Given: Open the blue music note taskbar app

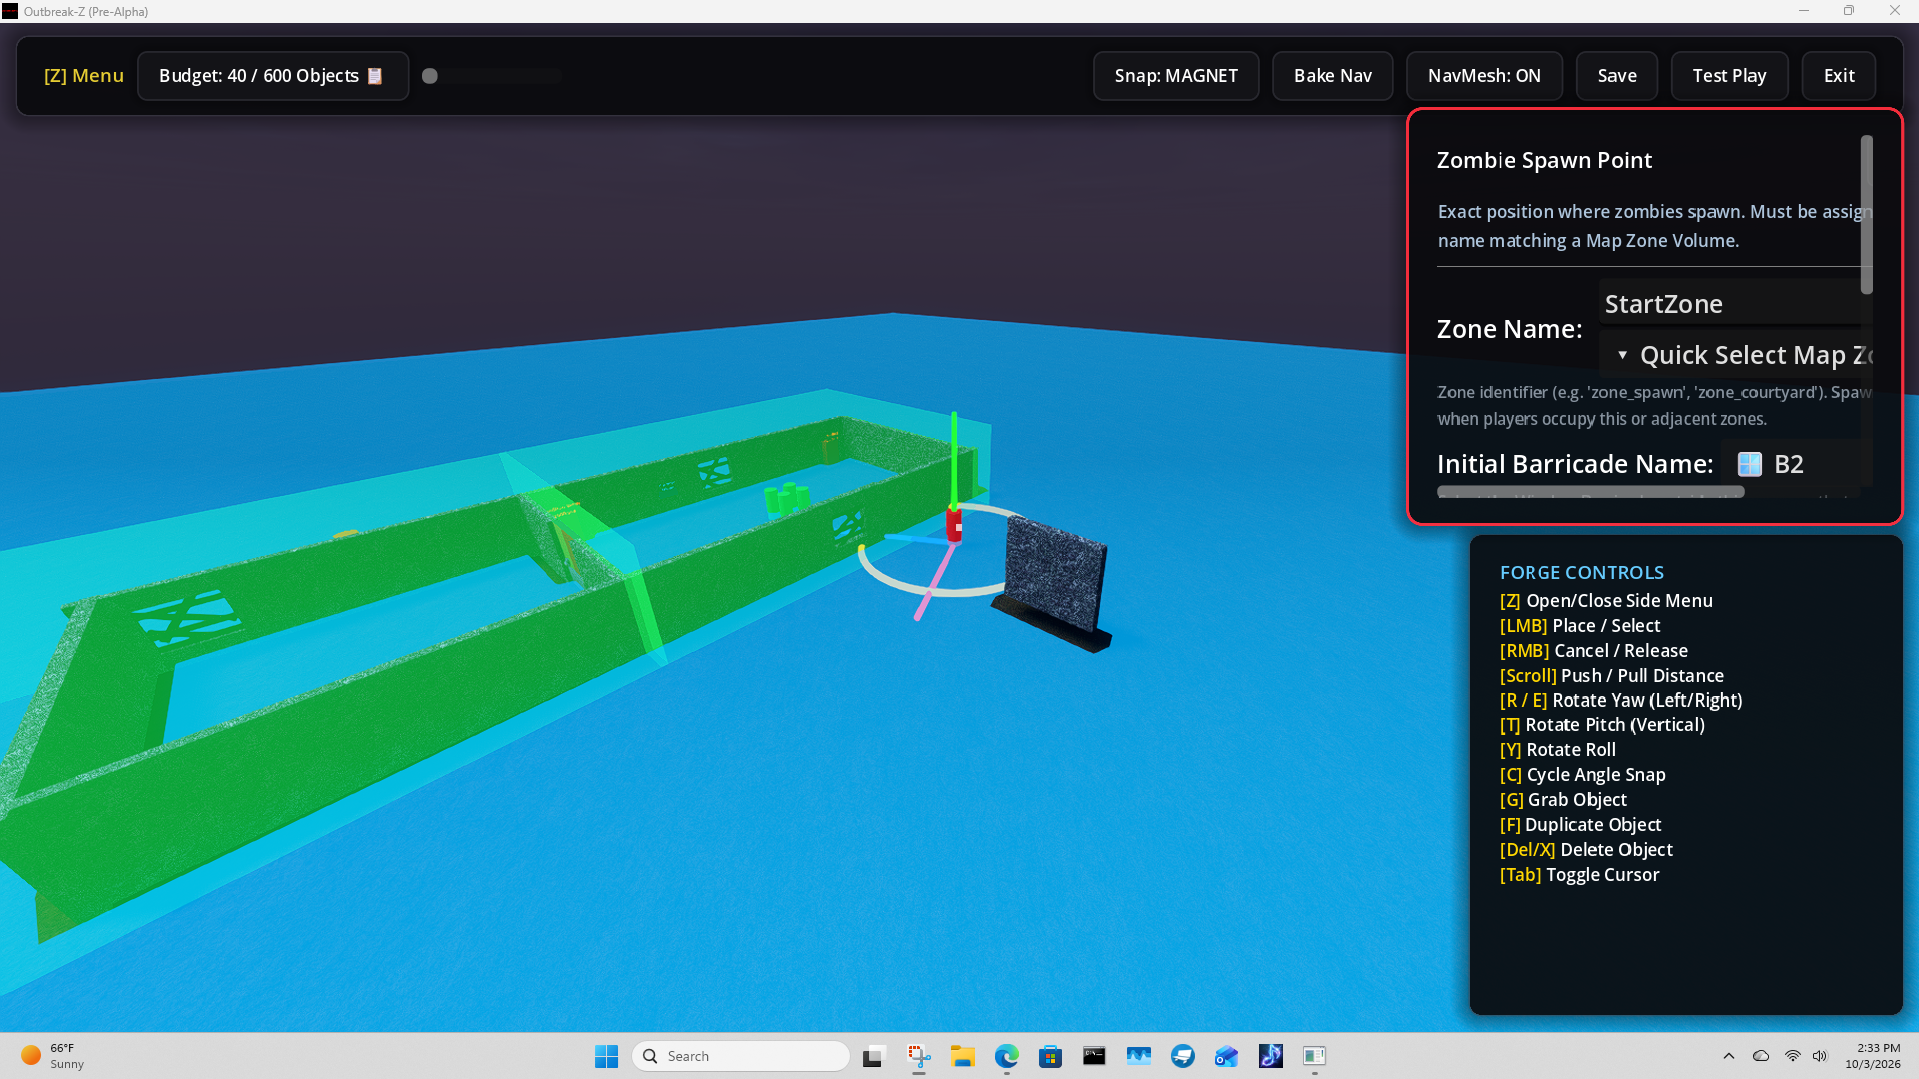Looking at the screenshot, I should pyautogui.click(x=1270, y=1056).
